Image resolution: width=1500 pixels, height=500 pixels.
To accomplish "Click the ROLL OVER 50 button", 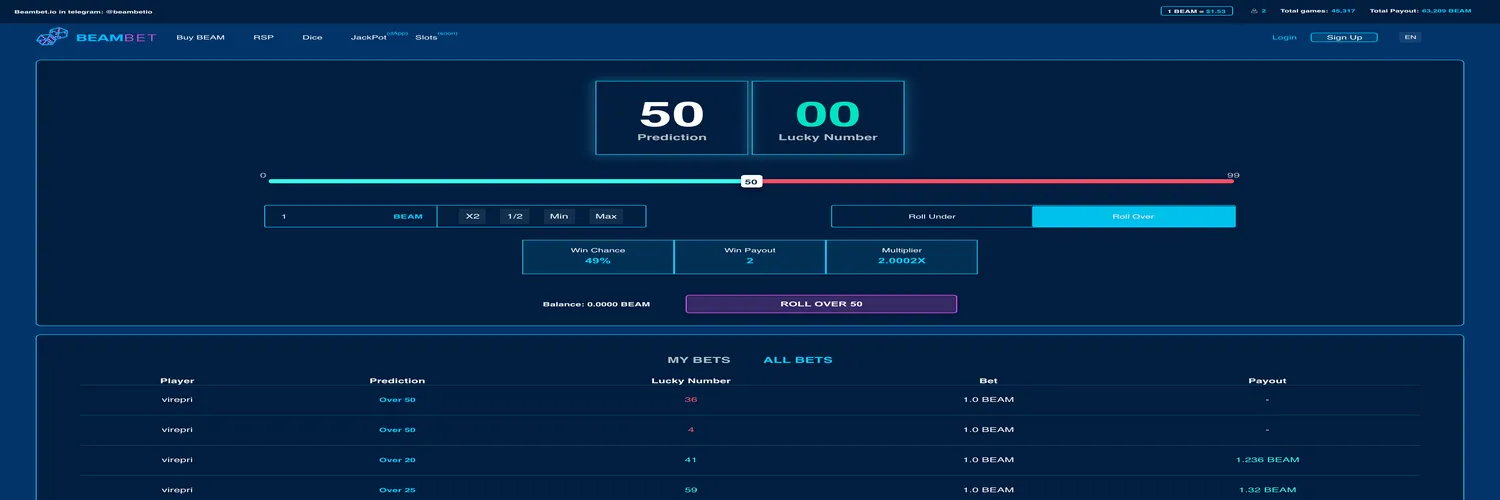I will [821, 304].
